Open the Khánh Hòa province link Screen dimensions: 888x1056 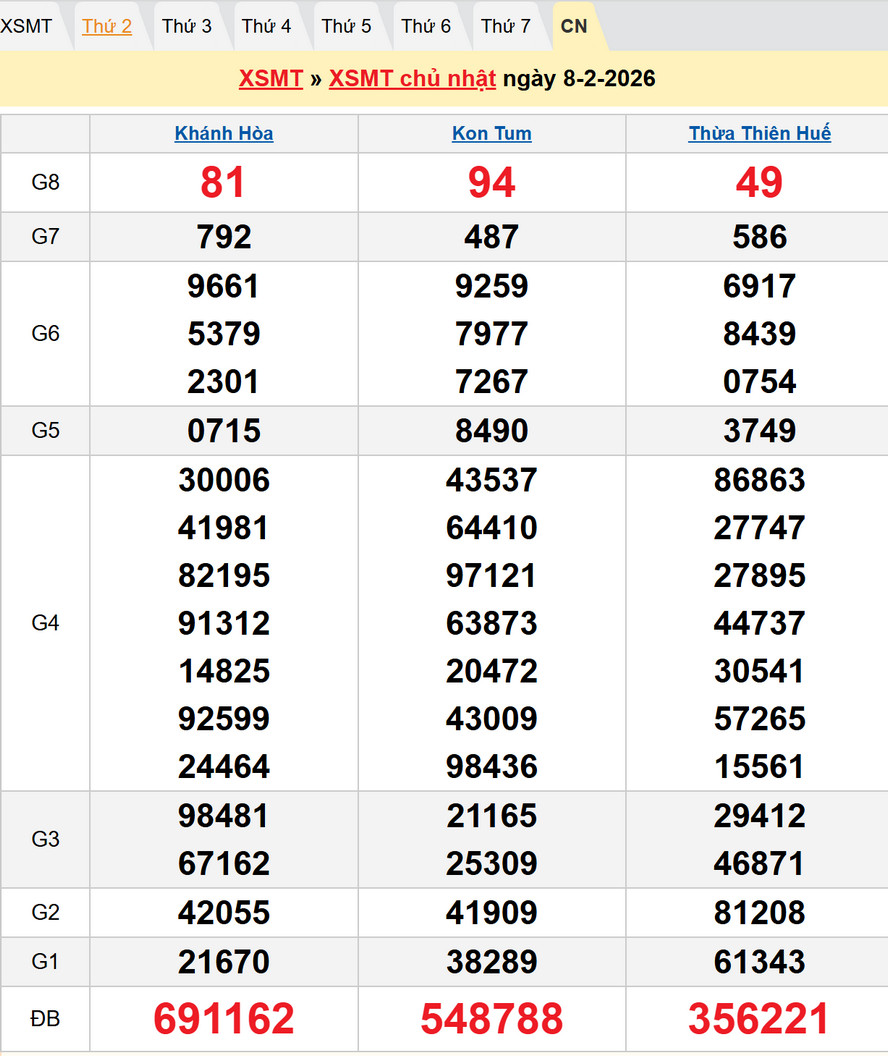(x=224, y=133)
